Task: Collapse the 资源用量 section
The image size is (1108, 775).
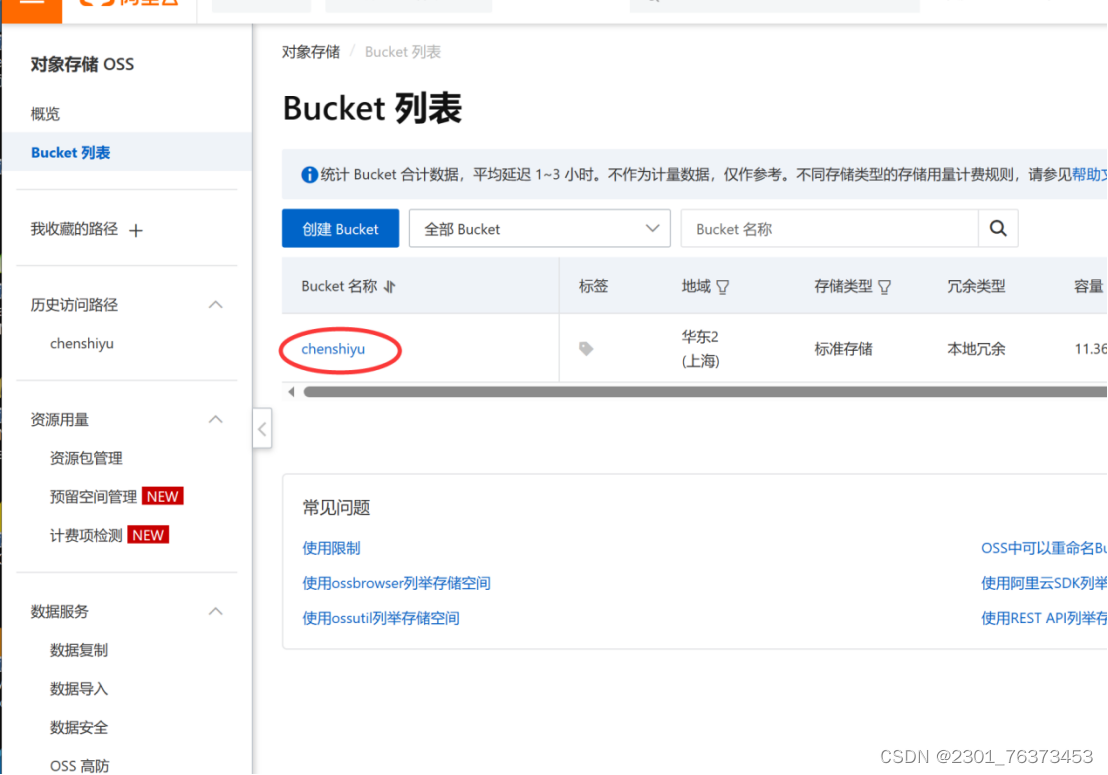Action: coord(215,419)
